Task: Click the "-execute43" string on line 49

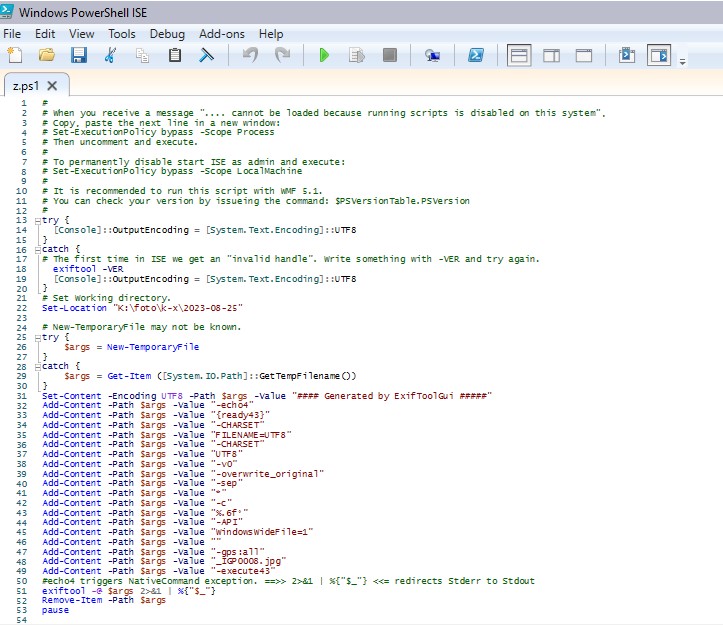Action: pyautogui.click(x=243, y=571)
